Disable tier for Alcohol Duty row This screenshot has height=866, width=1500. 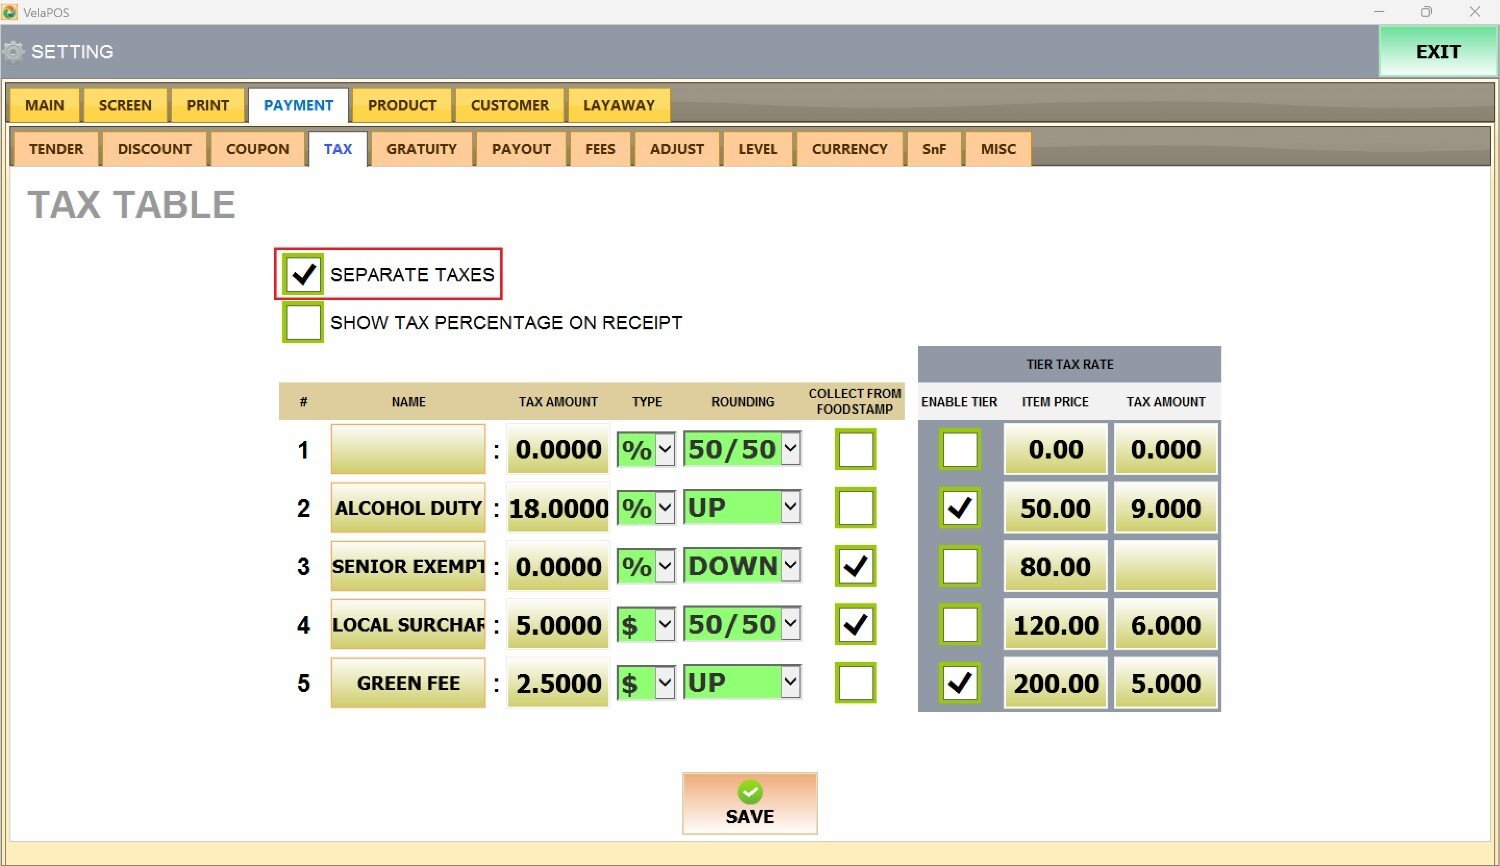pyautogui.click(x=960, y=508)
